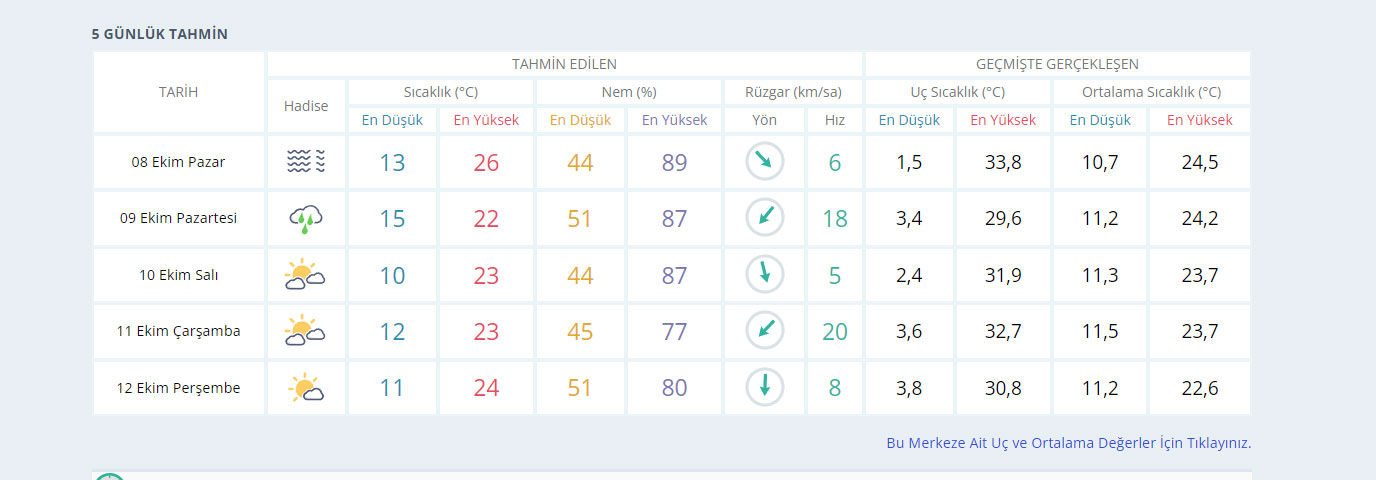Select the record high value 33,8
1376x480 pixels.
coord(1003,162)
